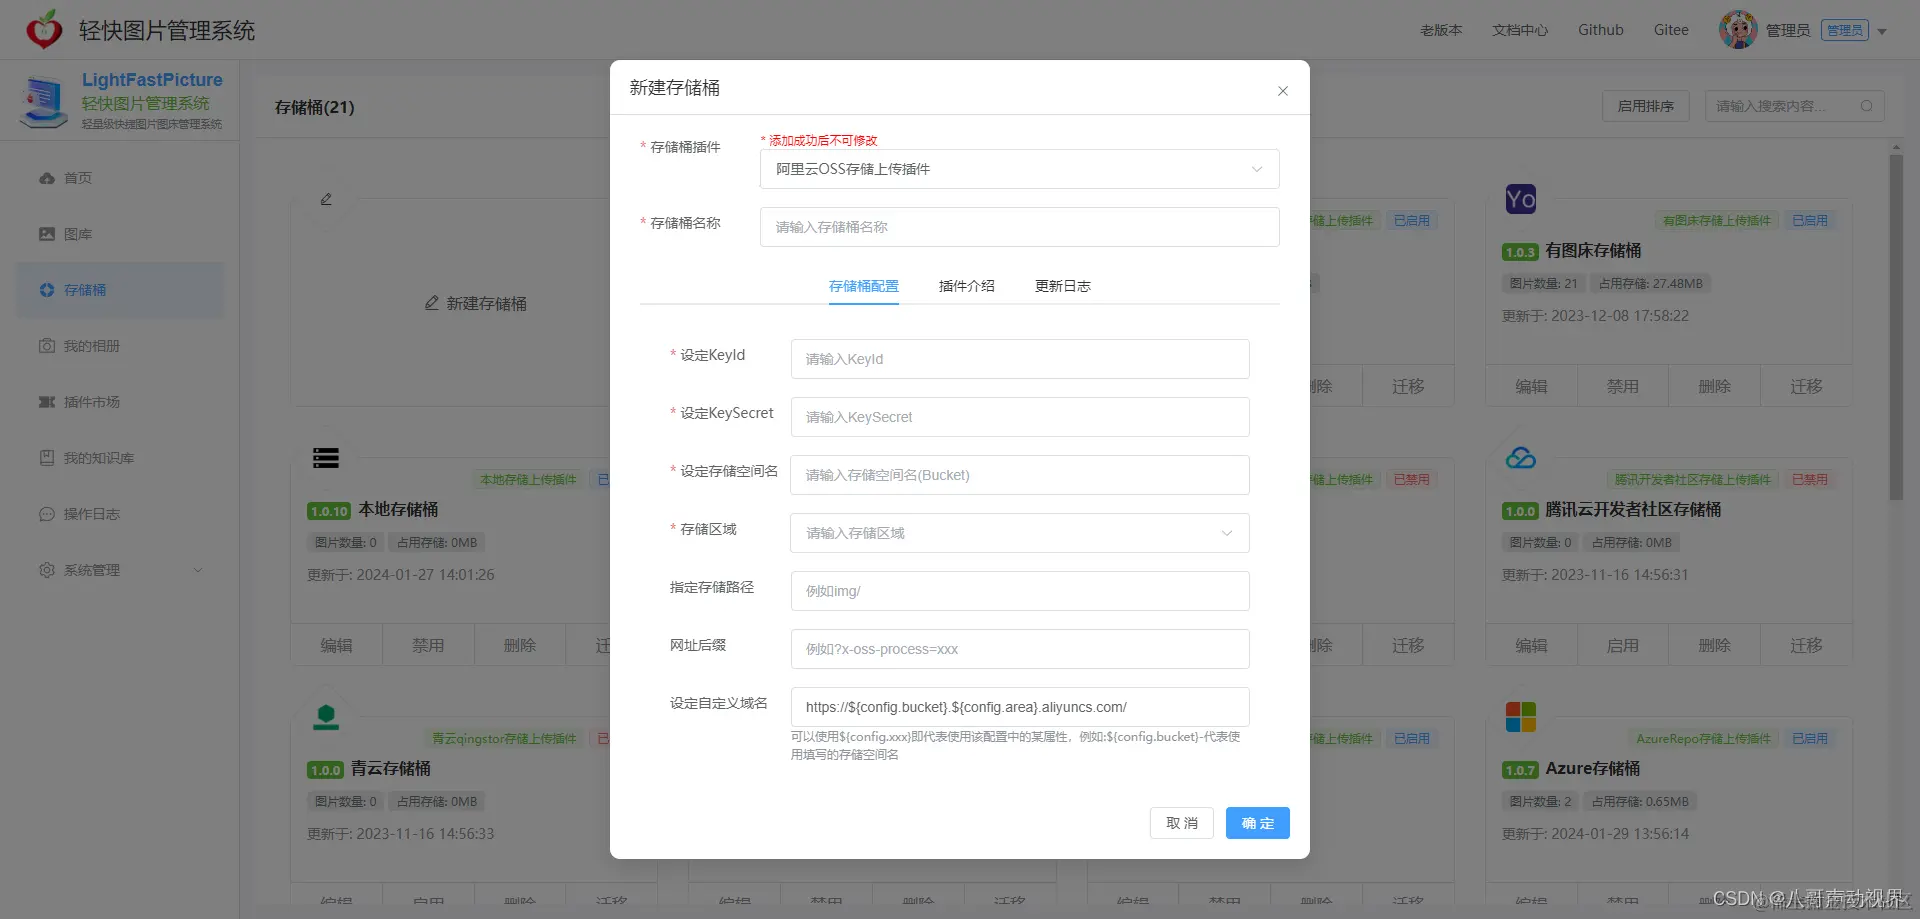Click 编辑 on 有图床存储桶 card

pyautogui.click(x=1531, y=386)
